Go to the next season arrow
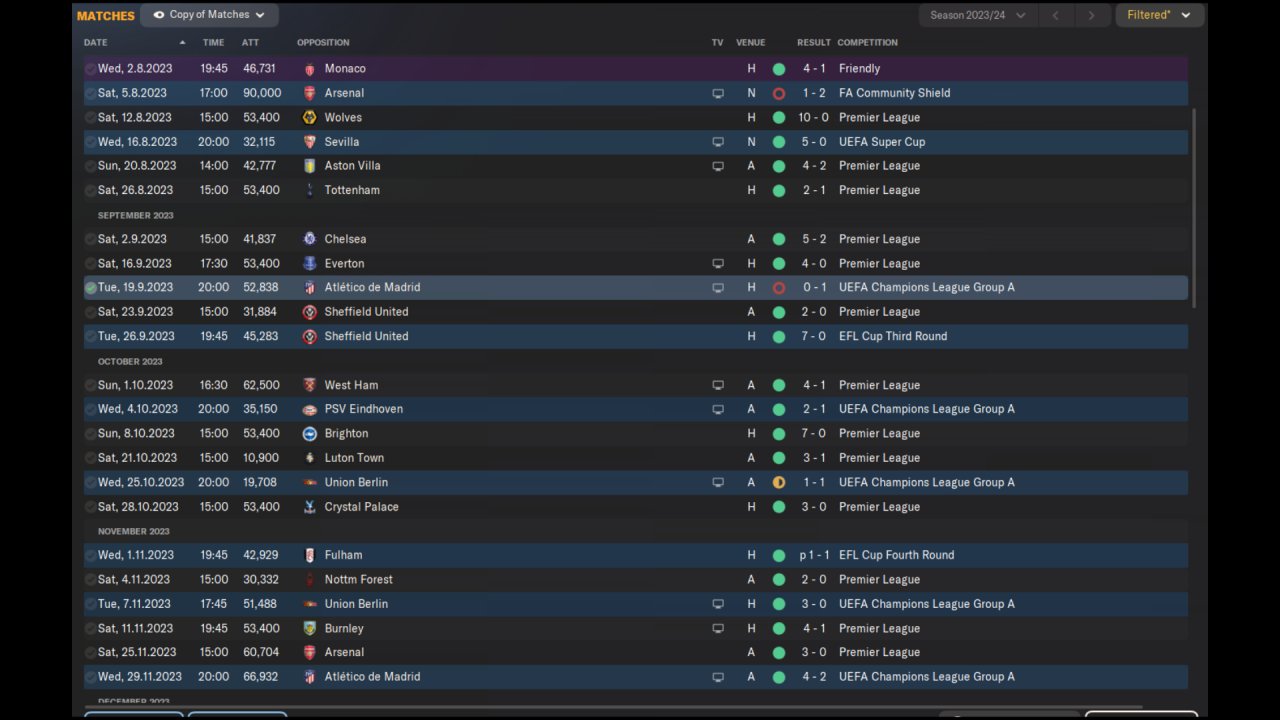This screenshot has width=1280, height=720. click(x=1091, y=15)
